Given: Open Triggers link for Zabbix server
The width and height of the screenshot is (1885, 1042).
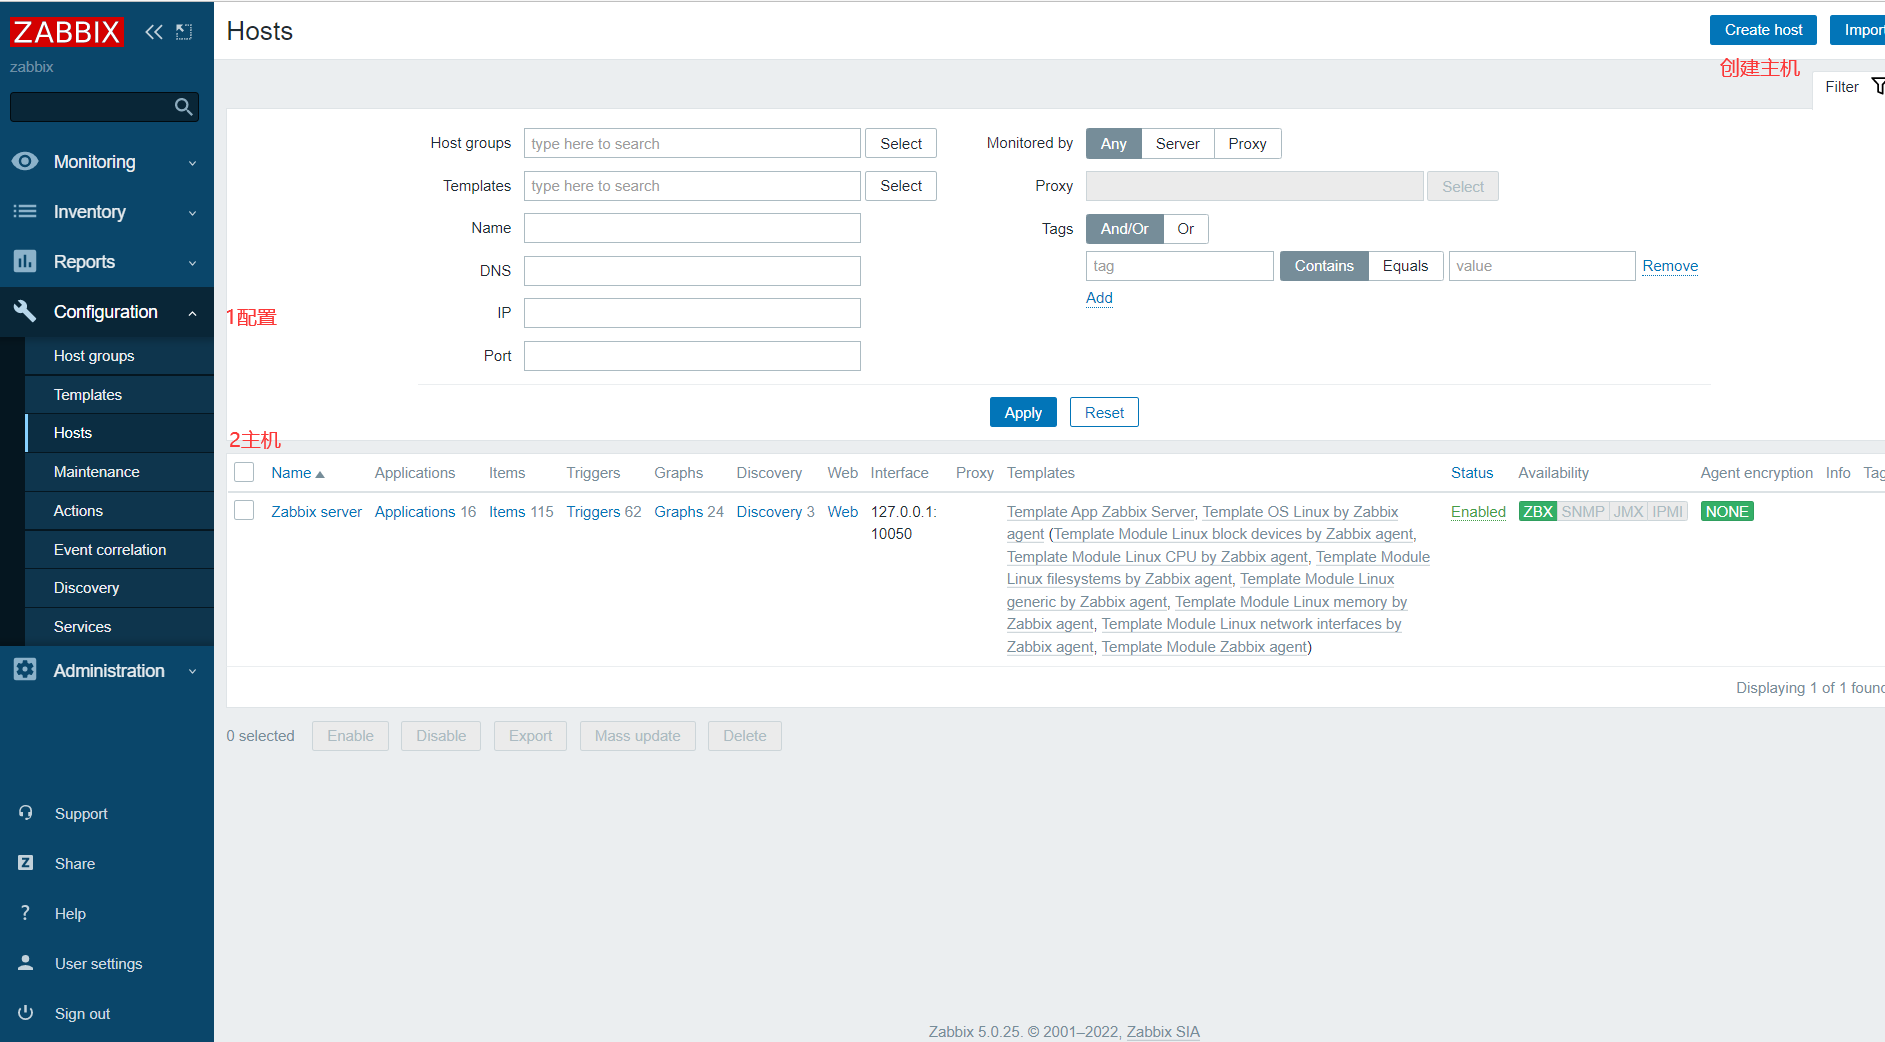Looking at the screenshot, I should tap(593, 512).
